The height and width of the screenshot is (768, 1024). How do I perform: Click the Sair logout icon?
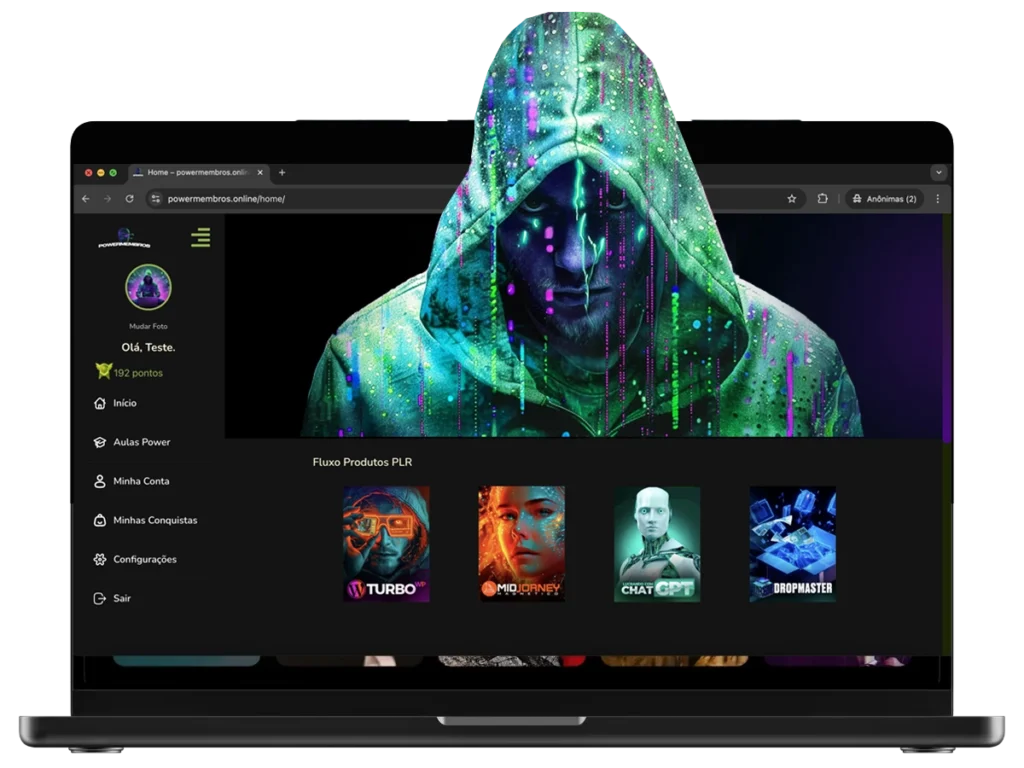(x=99, y=598)
